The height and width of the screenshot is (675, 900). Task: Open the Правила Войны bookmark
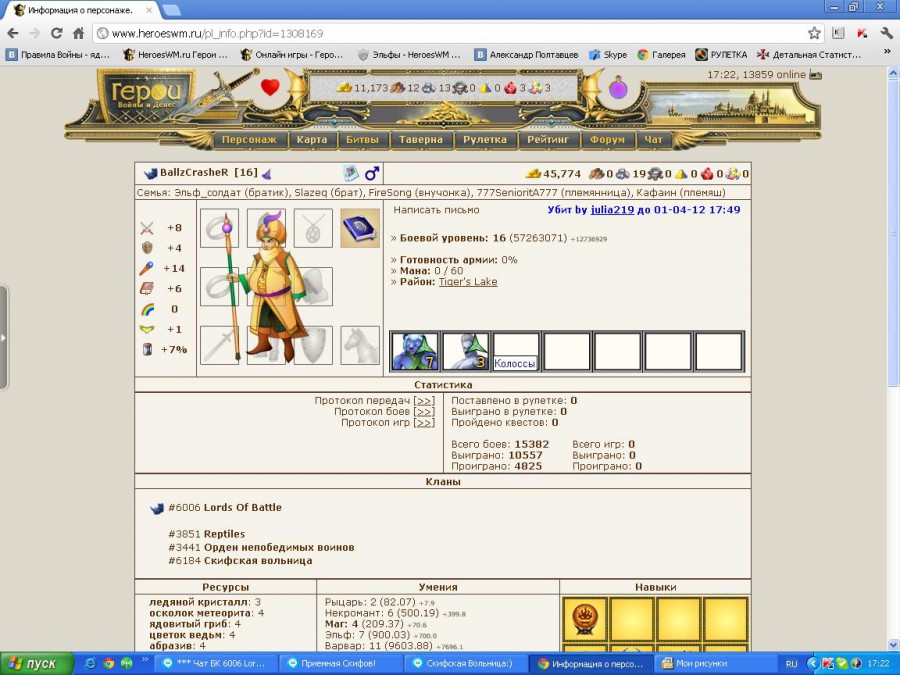pyautogui.click(x=57, y=55)
